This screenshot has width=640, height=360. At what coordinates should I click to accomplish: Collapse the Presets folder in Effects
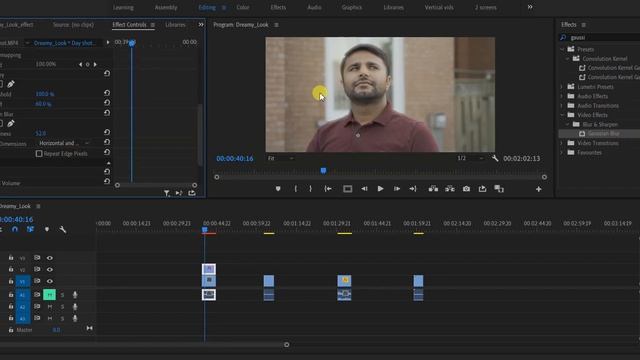tap(562, 49)
